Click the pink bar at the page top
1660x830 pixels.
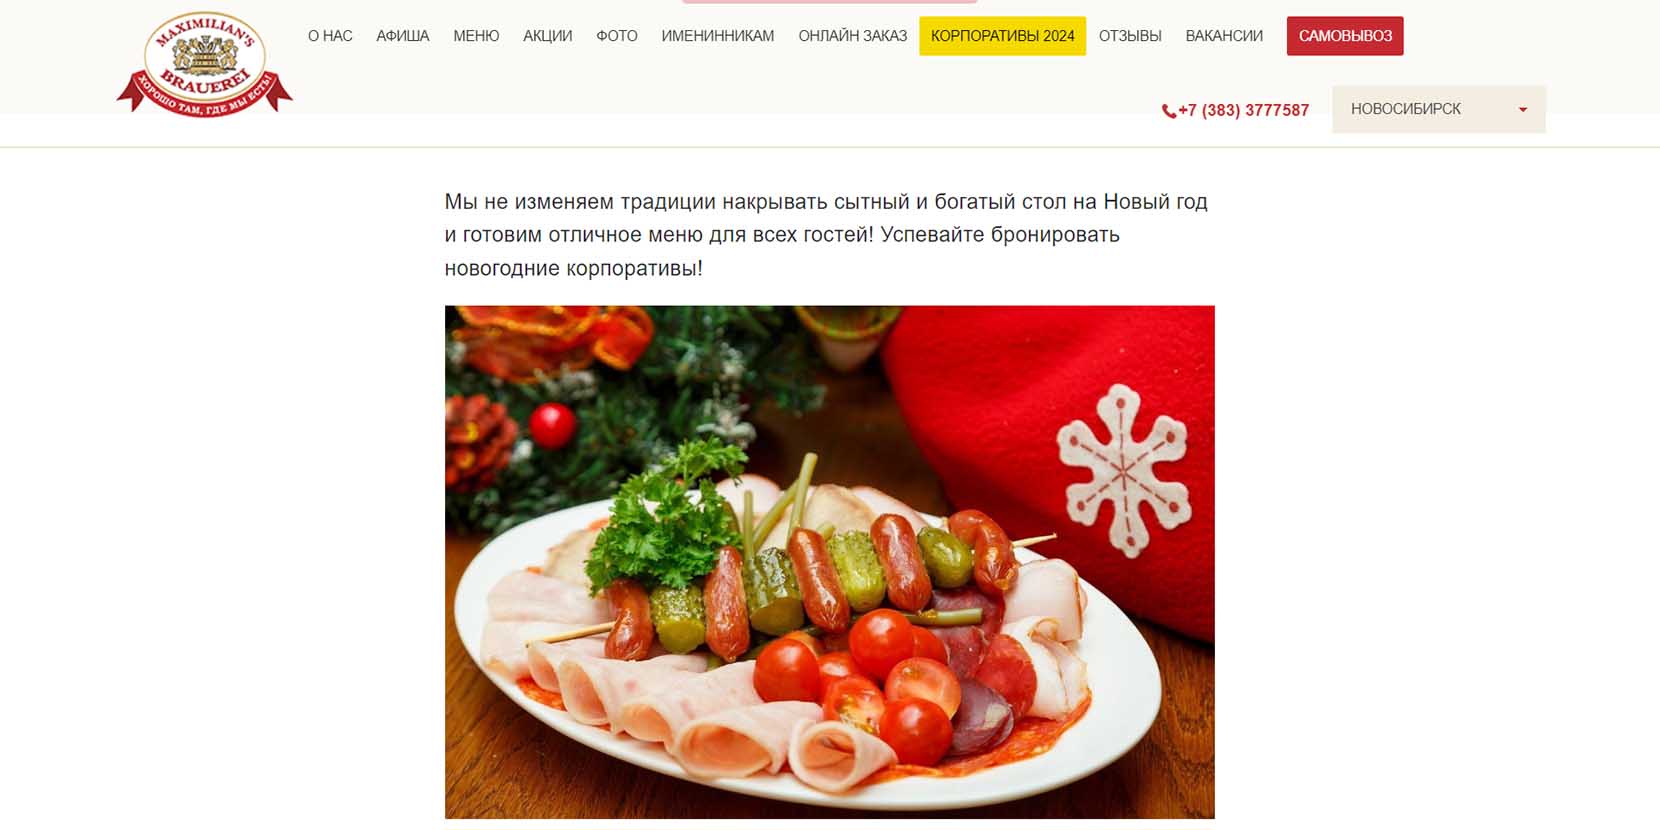pyautogui.click(x=827, y=2)
